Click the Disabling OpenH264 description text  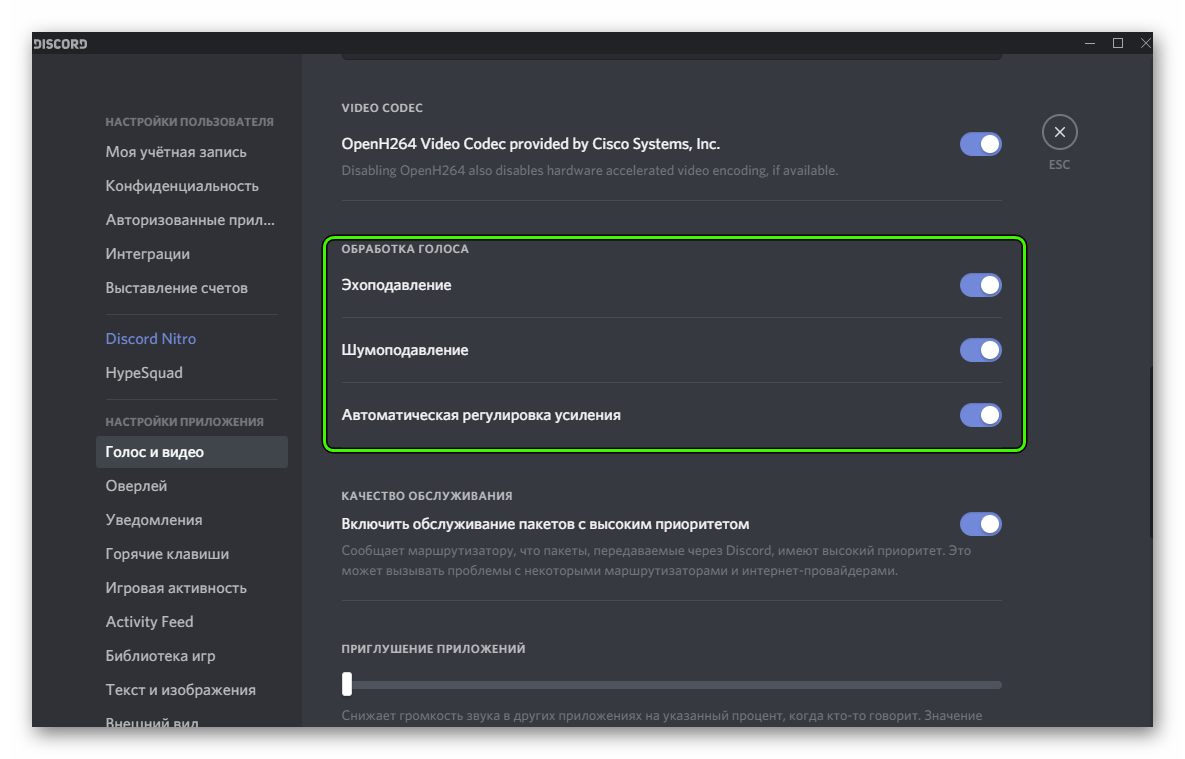tap(589, 171)
